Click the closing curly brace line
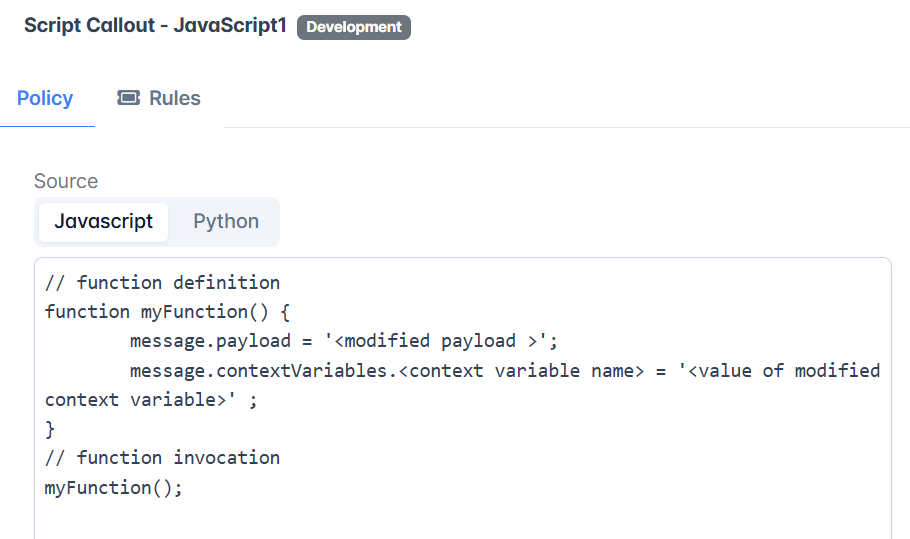 tap(50, 429)
